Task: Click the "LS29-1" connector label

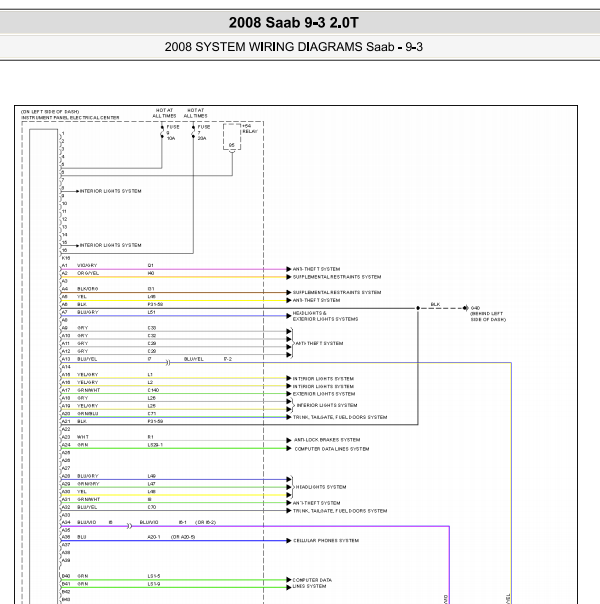Action: point(155,445)
